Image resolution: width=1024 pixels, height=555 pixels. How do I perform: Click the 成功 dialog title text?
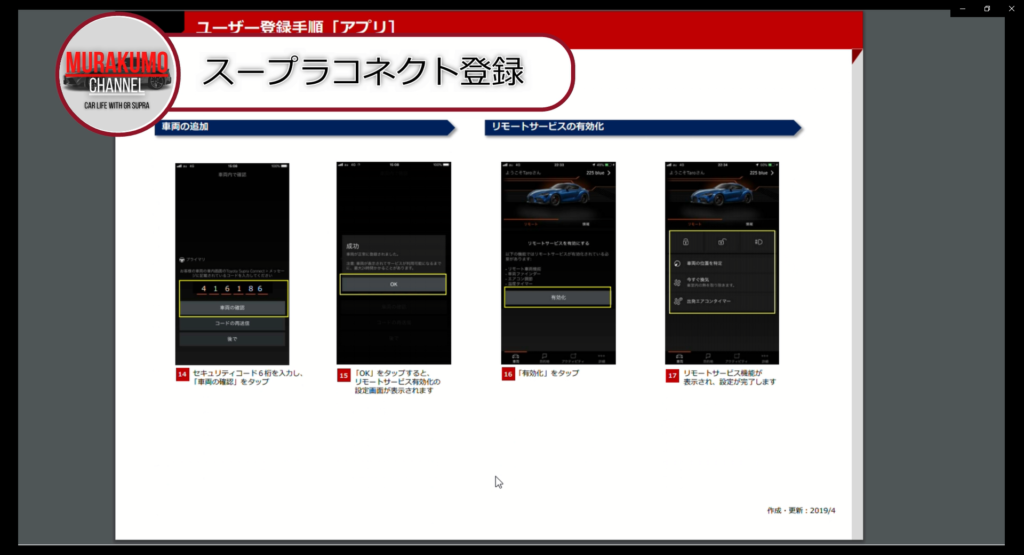coord(353,246)
